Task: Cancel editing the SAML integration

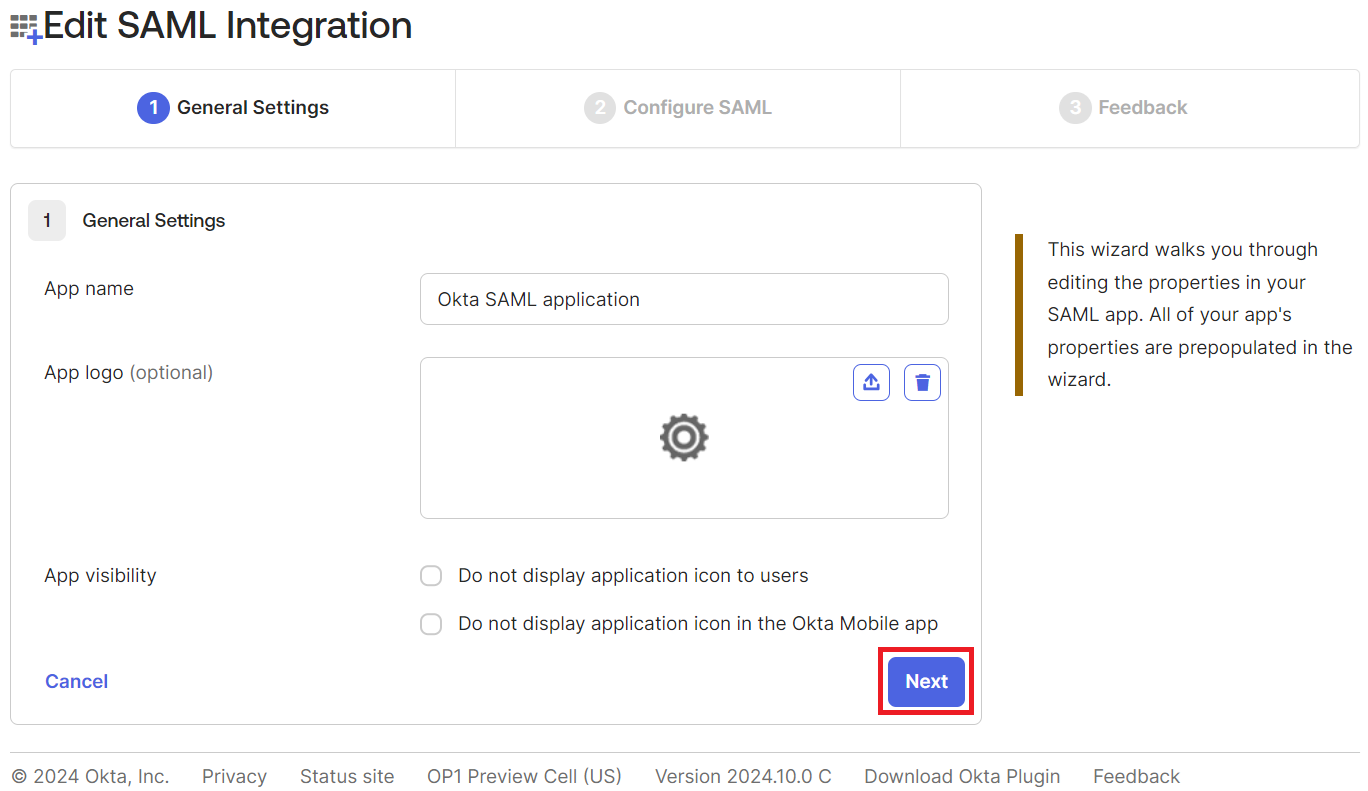Action: (x=76, y=681)
